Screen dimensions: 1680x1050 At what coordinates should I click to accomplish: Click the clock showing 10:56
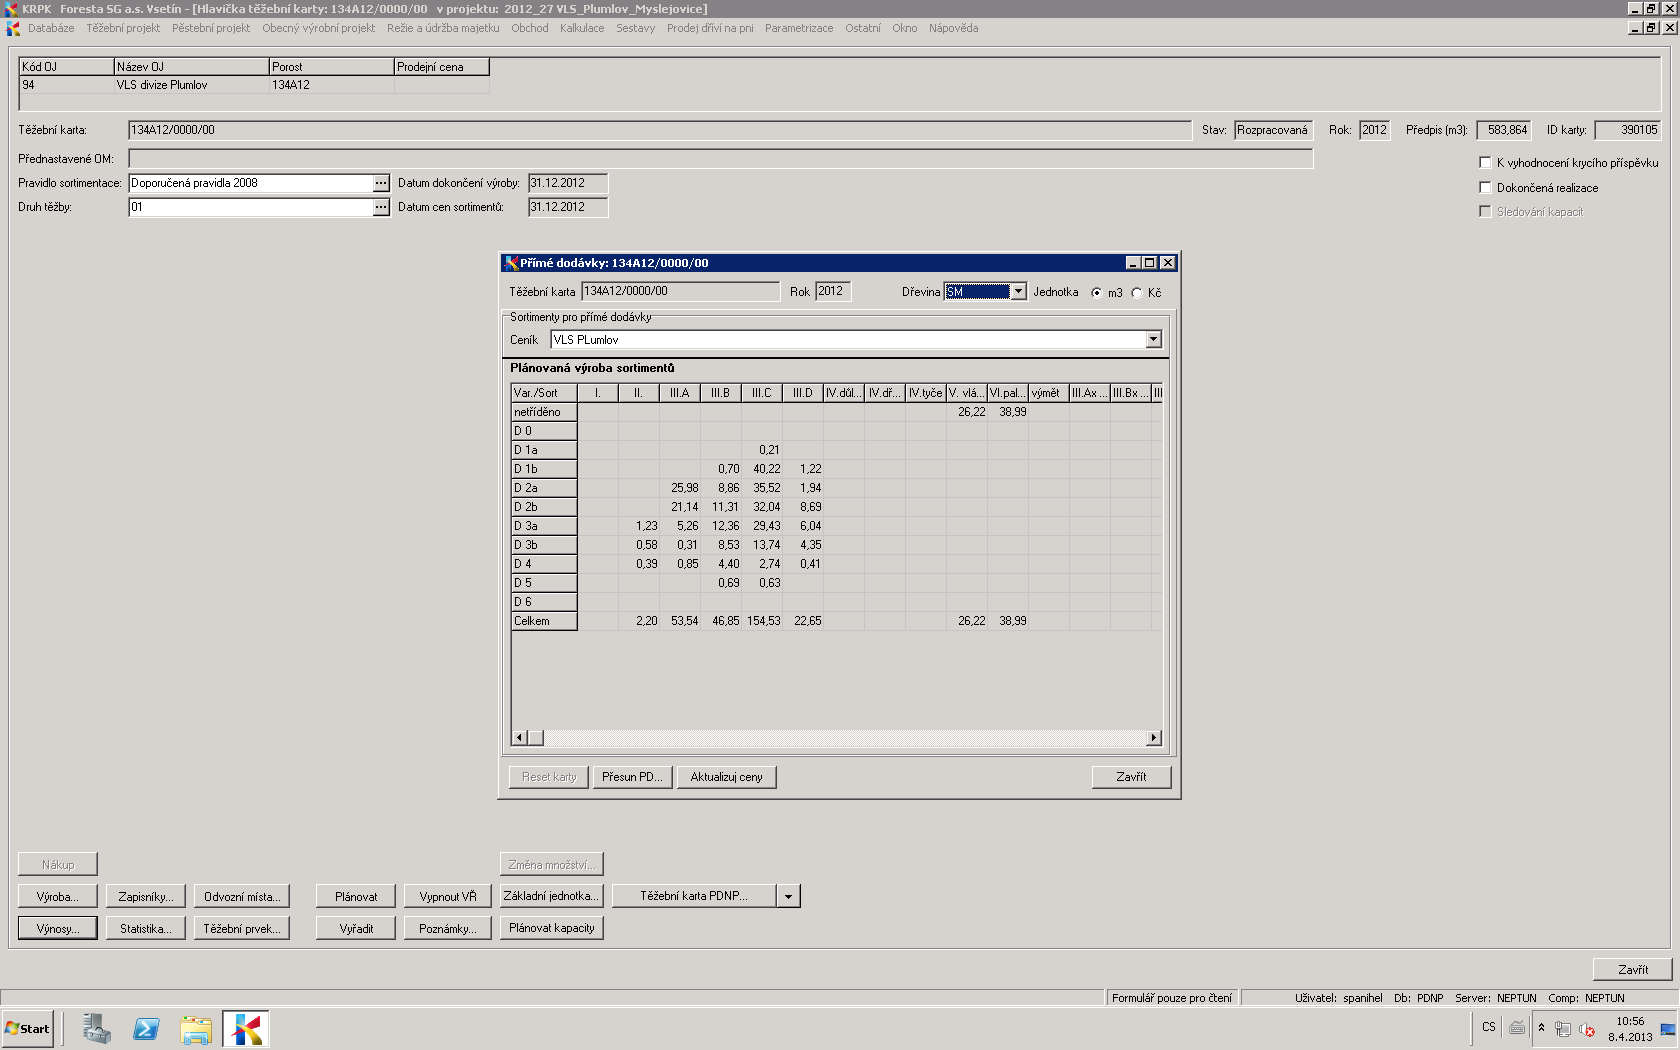pyautogui.click(x=1630, y=1021)
